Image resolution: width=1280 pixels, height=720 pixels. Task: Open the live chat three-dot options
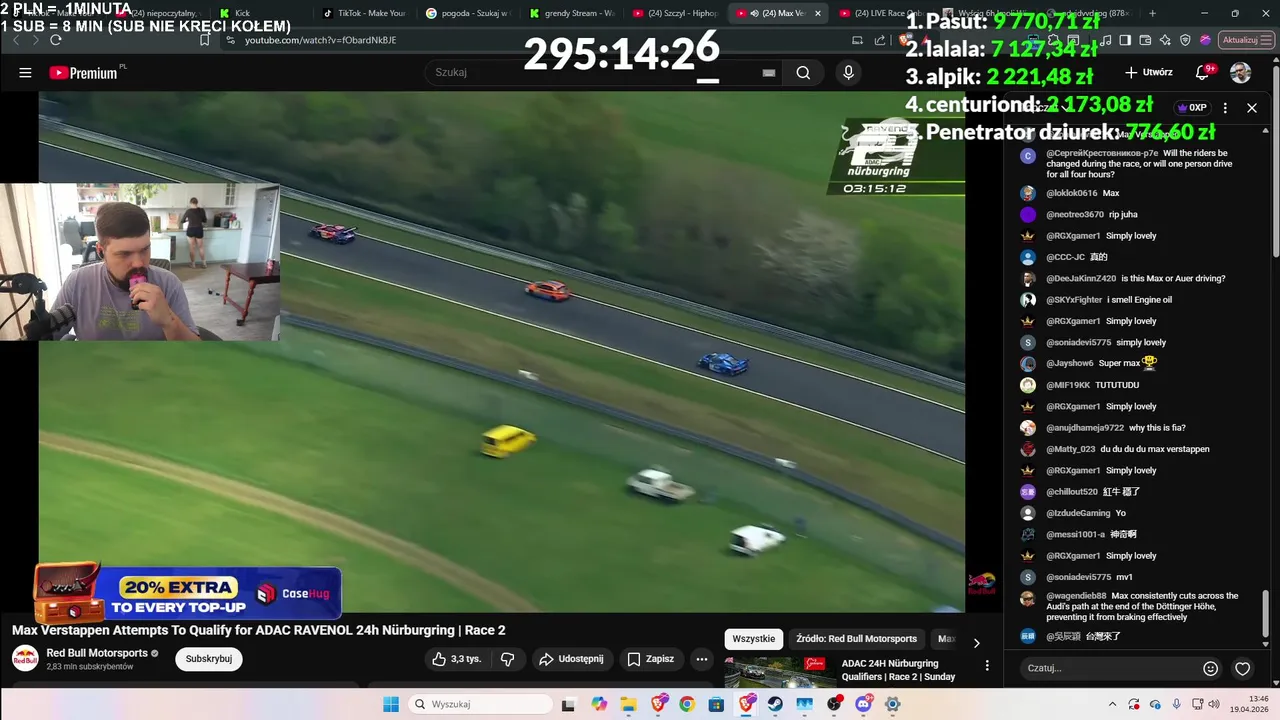point(1225,108)
